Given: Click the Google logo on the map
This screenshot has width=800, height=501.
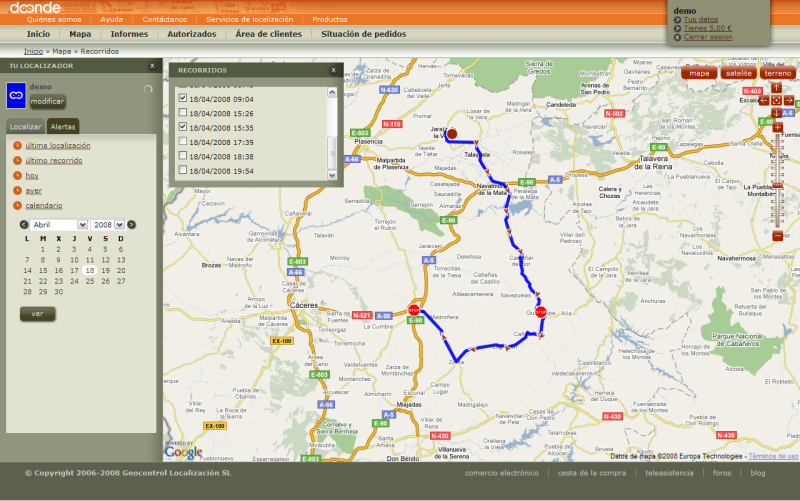Looking at the screenshot, I should tap(184, 452).
